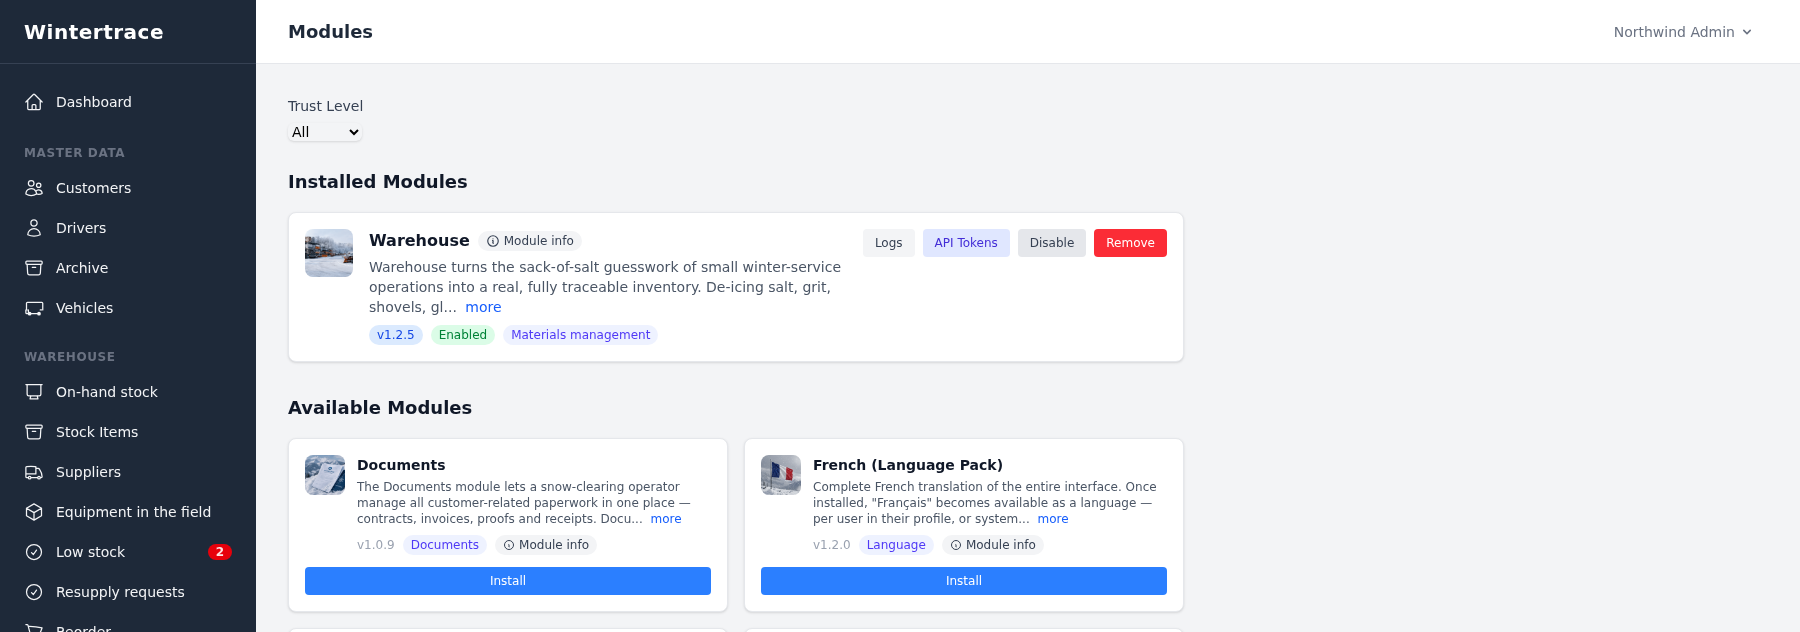Viewport: 1800px width, 632px height.
Task: Click the French (Language Pack) title
Action: pyautogui.click(x=908, y=465)
